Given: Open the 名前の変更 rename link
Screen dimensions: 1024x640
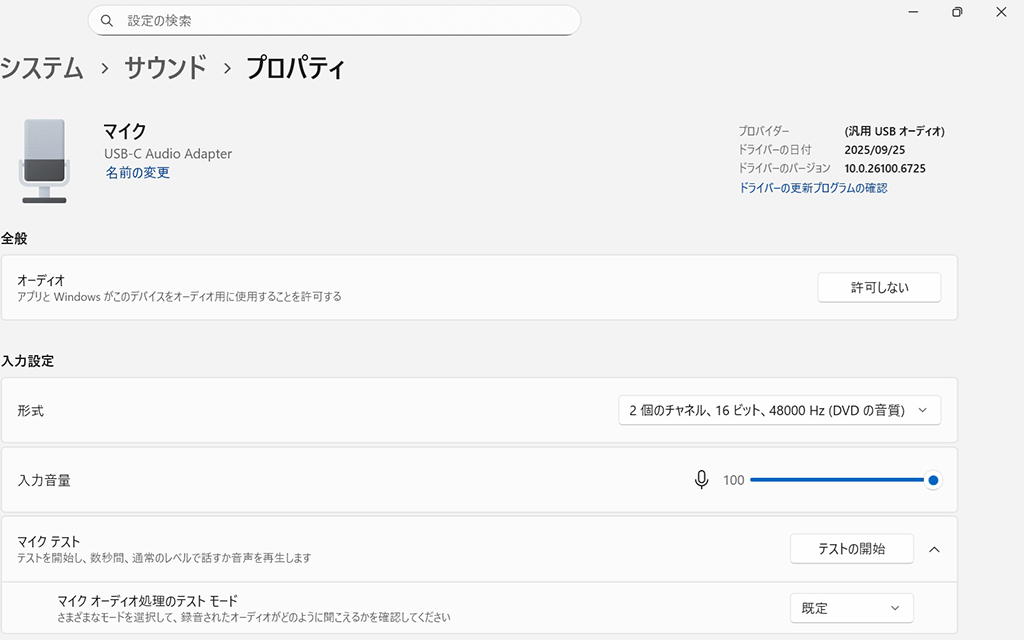Looking at the screenshot, I should (x=138, y=173).
